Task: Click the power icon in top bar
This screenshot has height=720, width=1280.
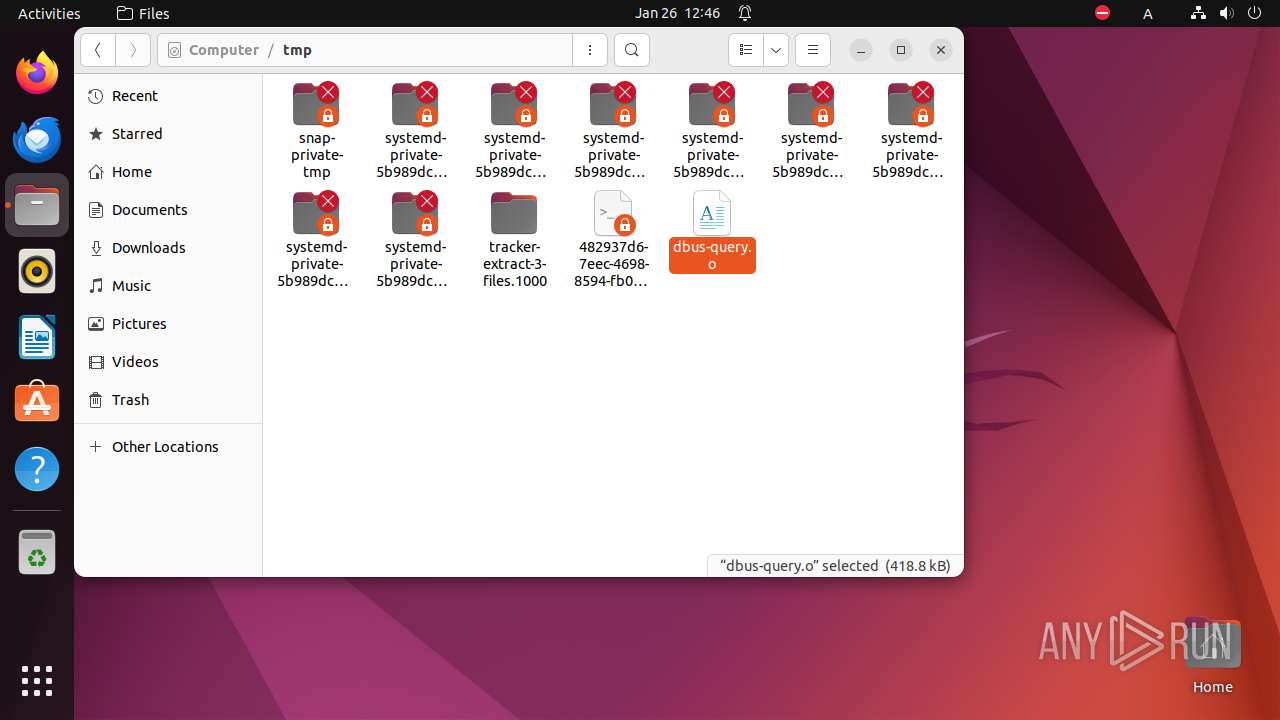Action: point(1254,13)
